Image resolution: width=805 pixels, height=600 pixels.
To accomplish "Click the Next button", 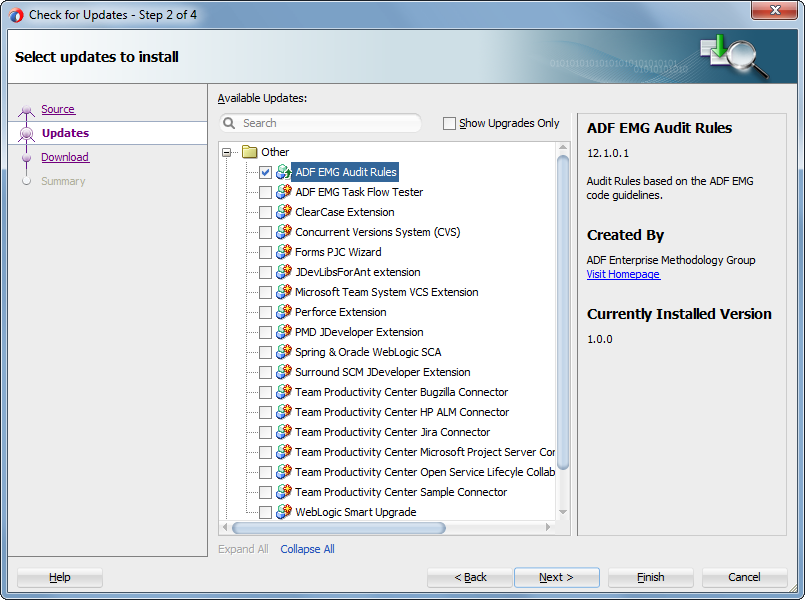I will click(x=557, y=577).
